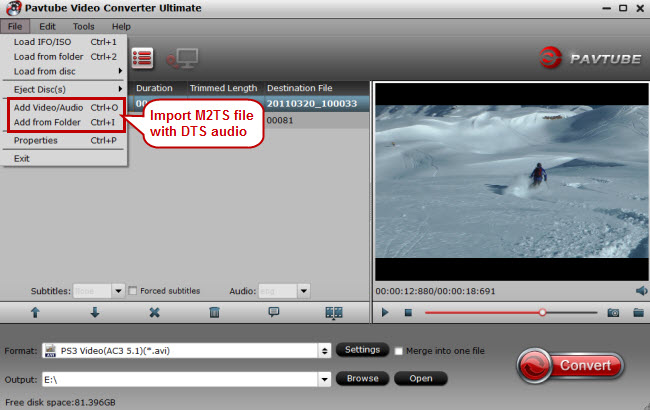Move selected item up with arrow icon
Image resolution: width=650 pixels, height=410 pixels.
(35, 313)
